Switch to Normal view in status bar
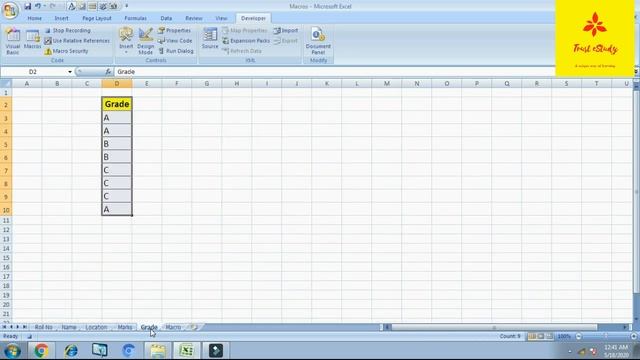Image resolution: width=640 pixels, height=360 pixels. point(532,336)
